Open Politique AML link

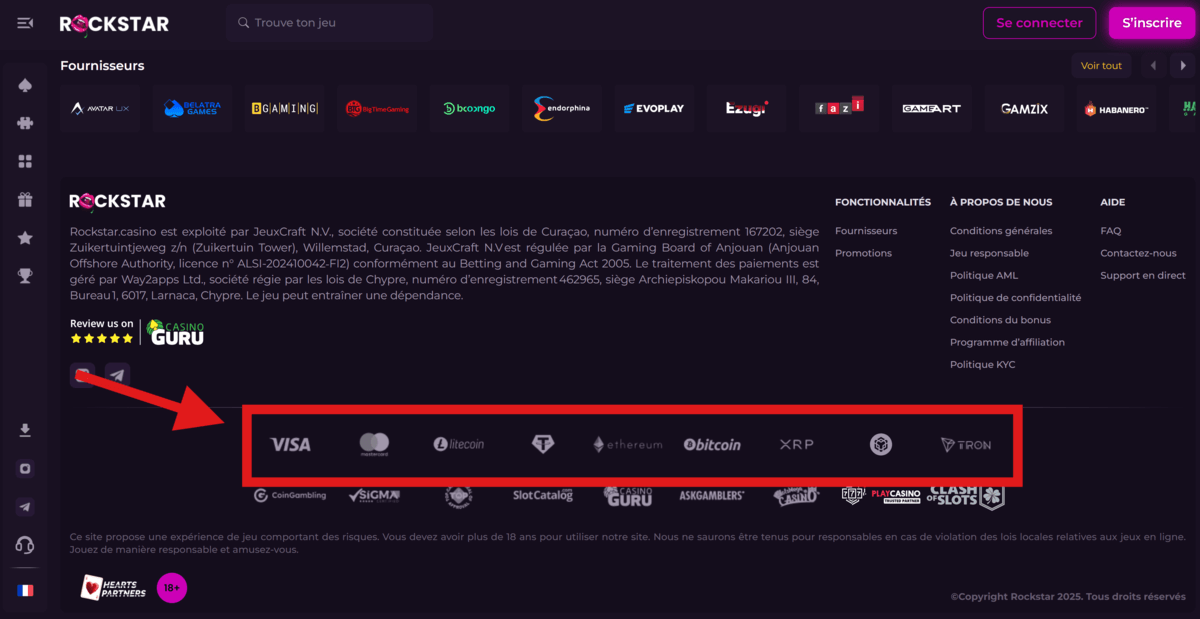984,275
